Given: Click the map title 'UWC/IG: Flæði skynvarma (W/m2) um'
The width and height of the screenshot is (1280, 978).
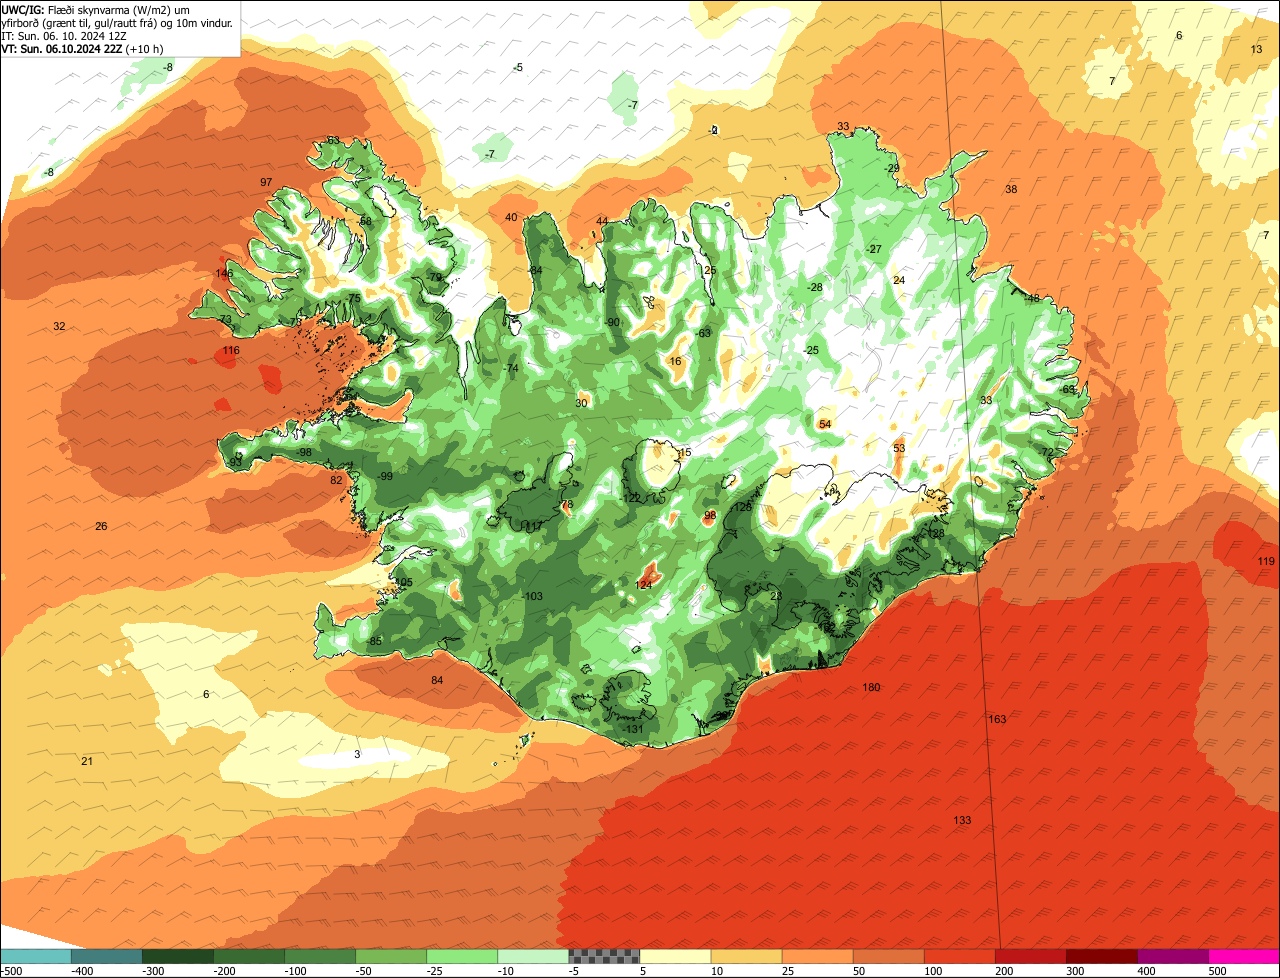Looking at the screenshot, I should coord(96,9).
